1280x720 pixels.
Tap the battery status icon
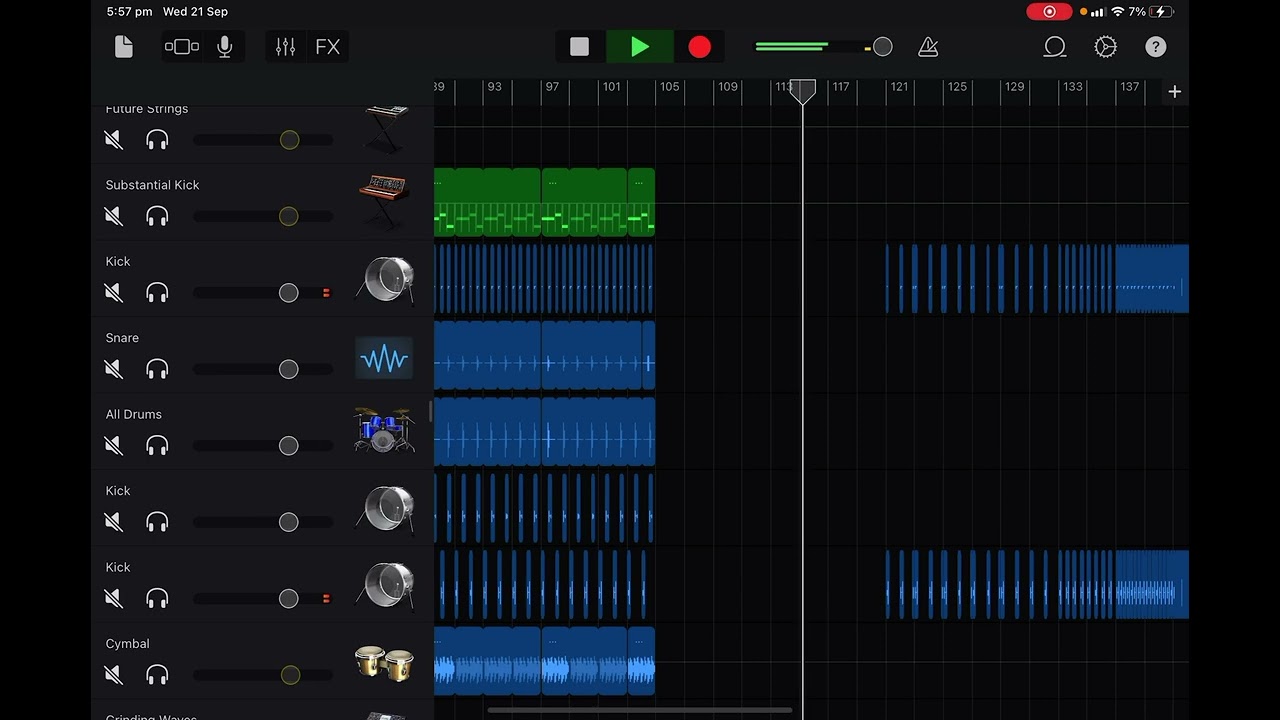[1162, 12]
